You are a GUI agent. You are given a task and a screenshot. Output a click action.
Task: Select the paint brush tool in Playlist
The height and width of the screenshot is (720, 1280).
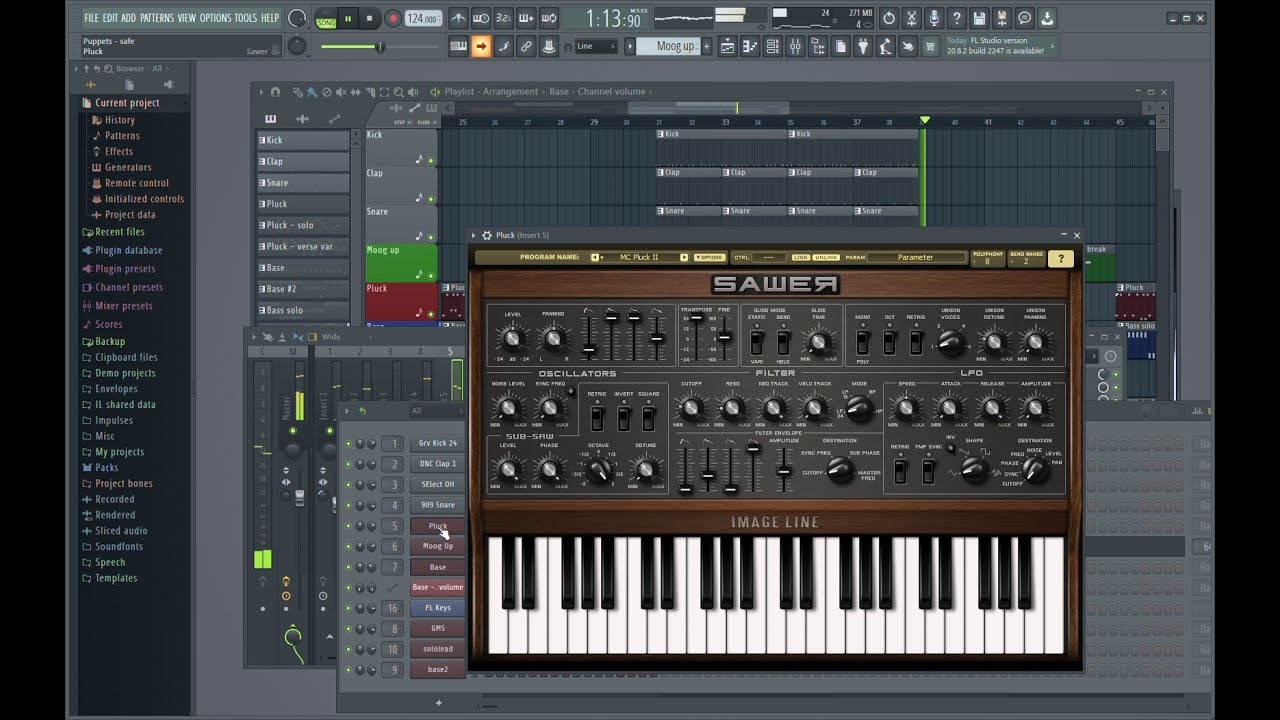click(312, 92)
